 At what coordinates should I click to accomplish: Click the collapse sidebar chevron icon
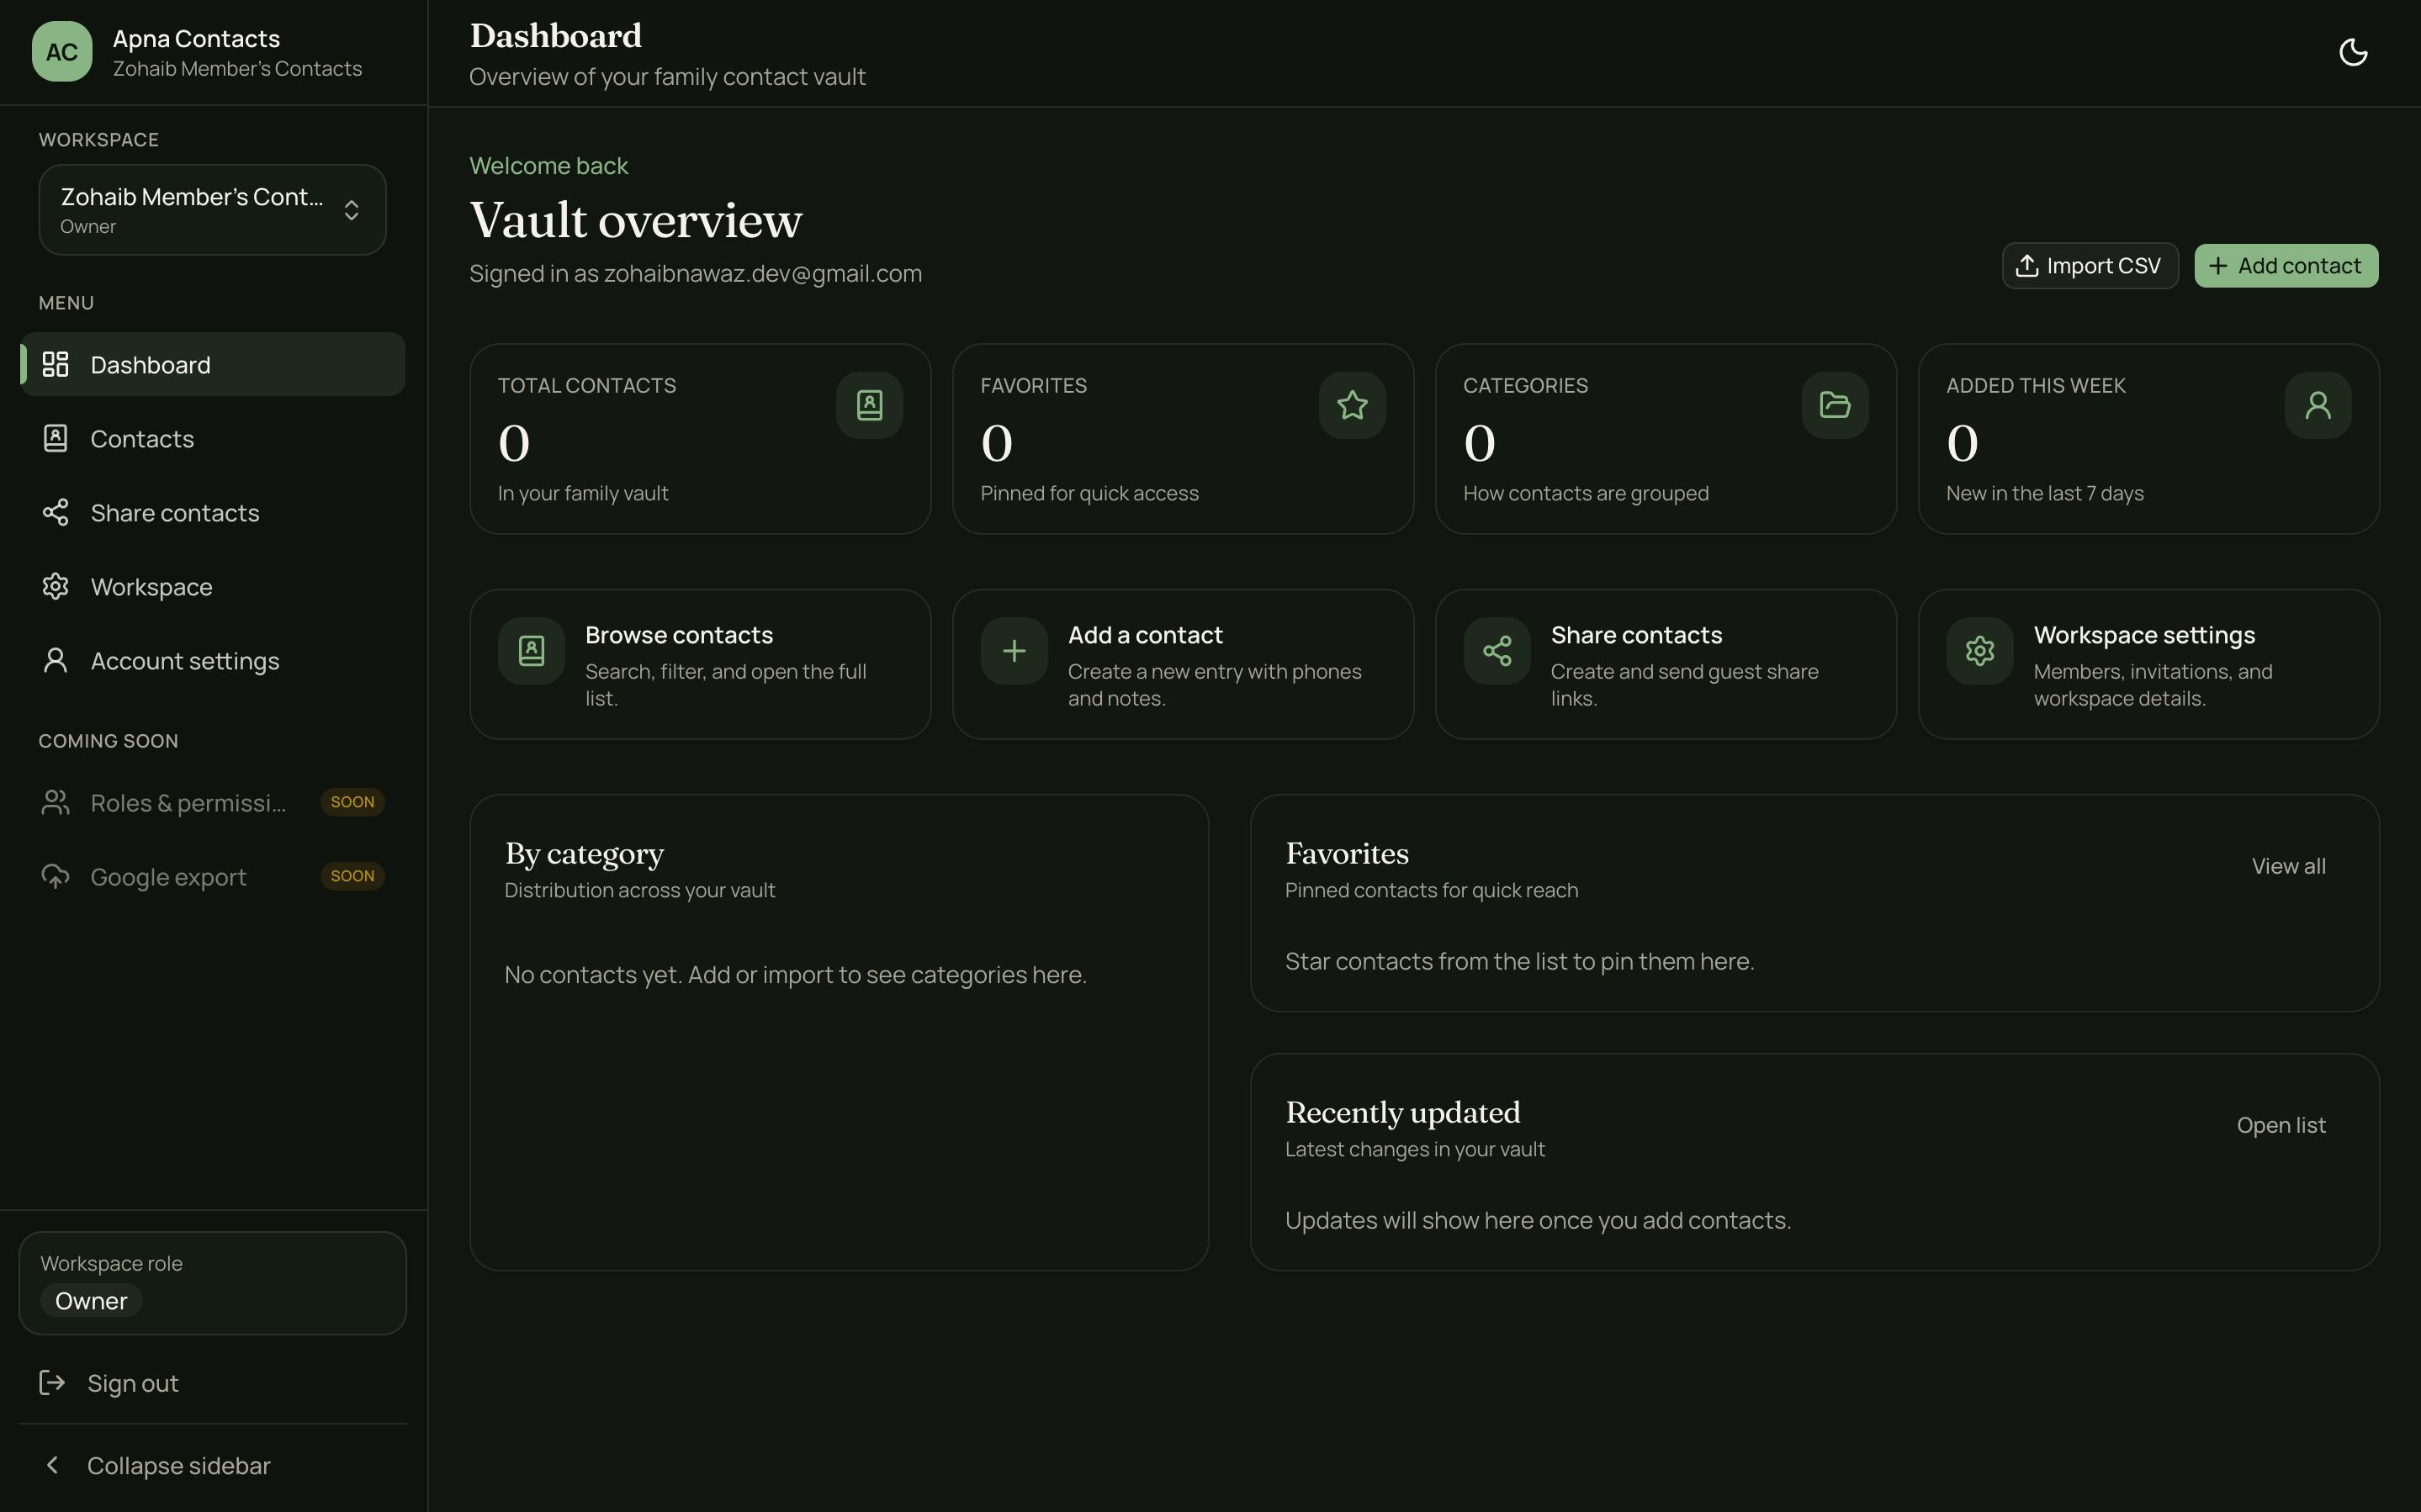(x=52, y=1465)
